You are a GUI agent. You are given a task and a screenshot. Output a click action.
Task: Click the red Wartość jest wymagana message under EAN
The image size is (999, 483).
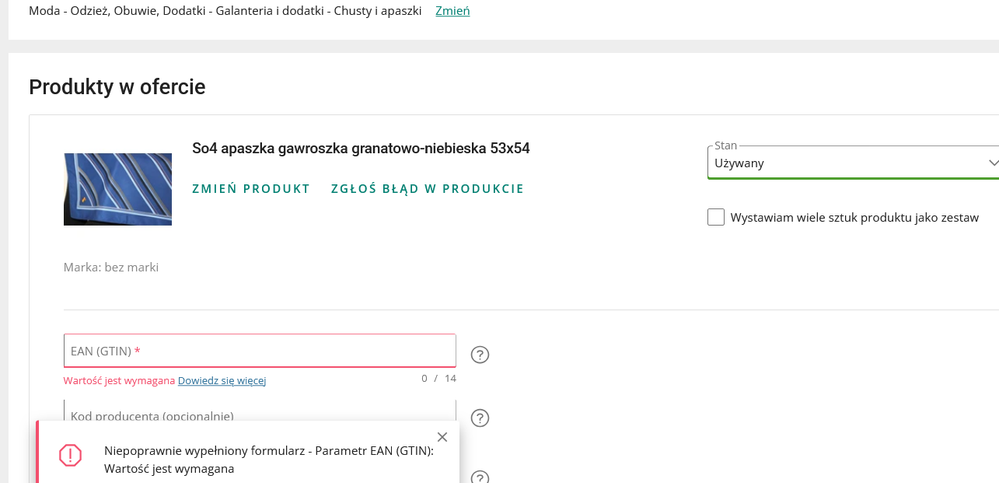(119, 381)
